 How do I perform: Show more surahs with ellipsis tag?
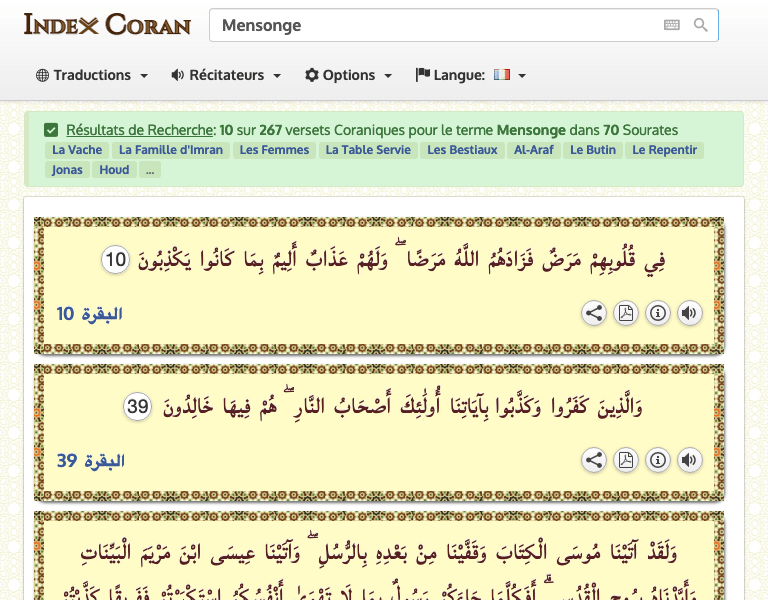(150, 170)
